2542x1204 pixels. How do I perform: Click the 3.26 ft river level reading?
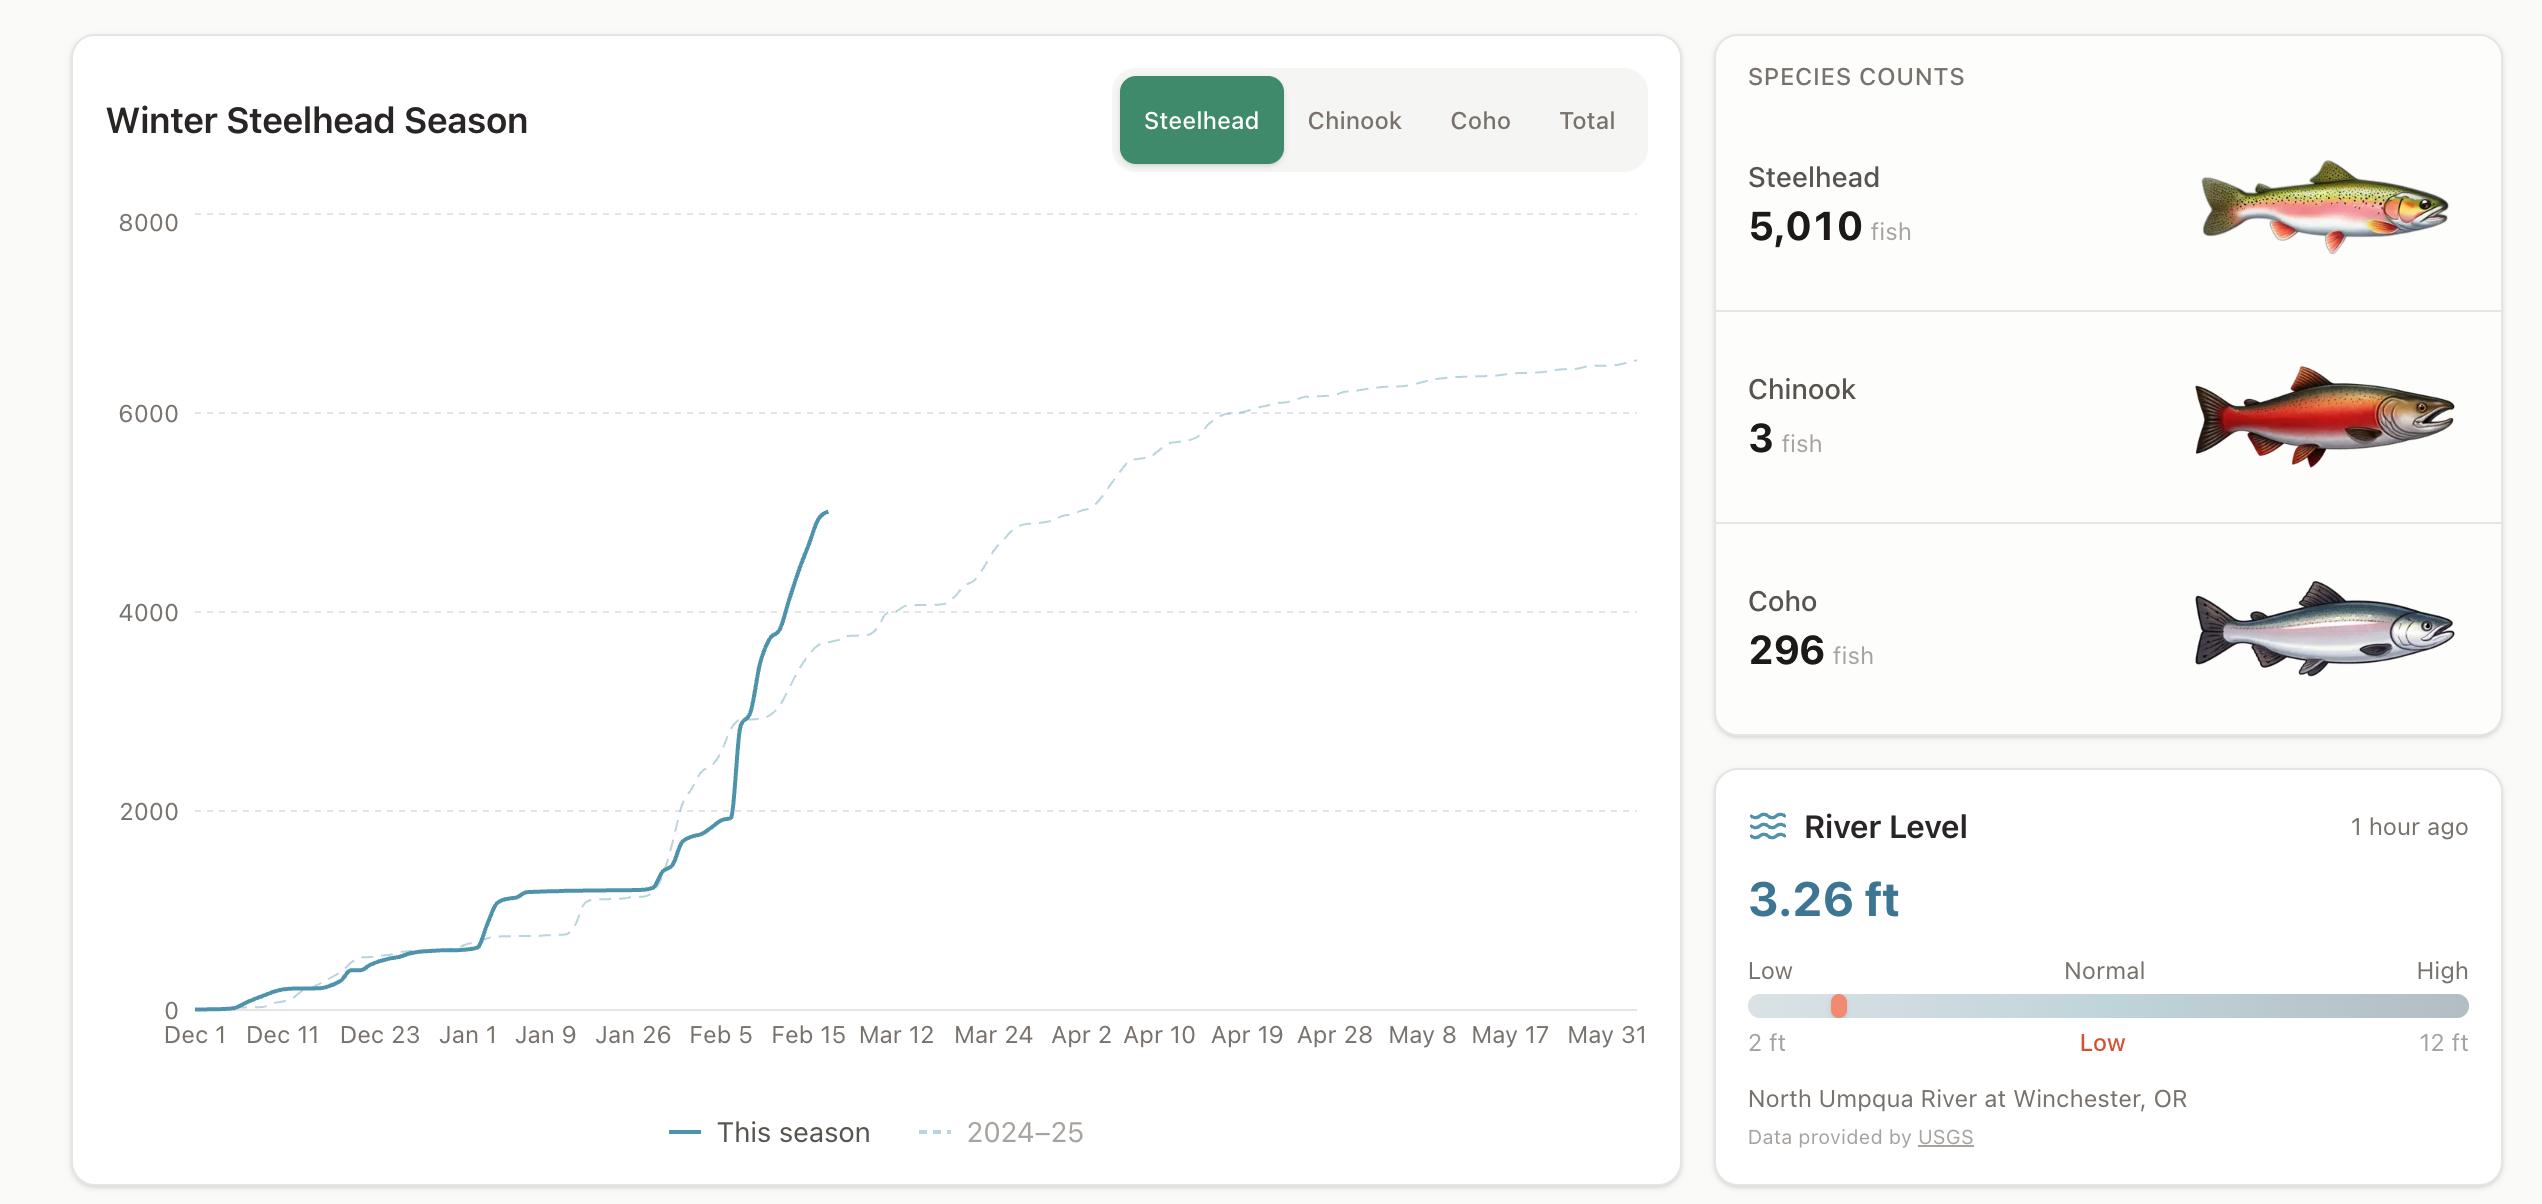click(x=1823, y=899)
